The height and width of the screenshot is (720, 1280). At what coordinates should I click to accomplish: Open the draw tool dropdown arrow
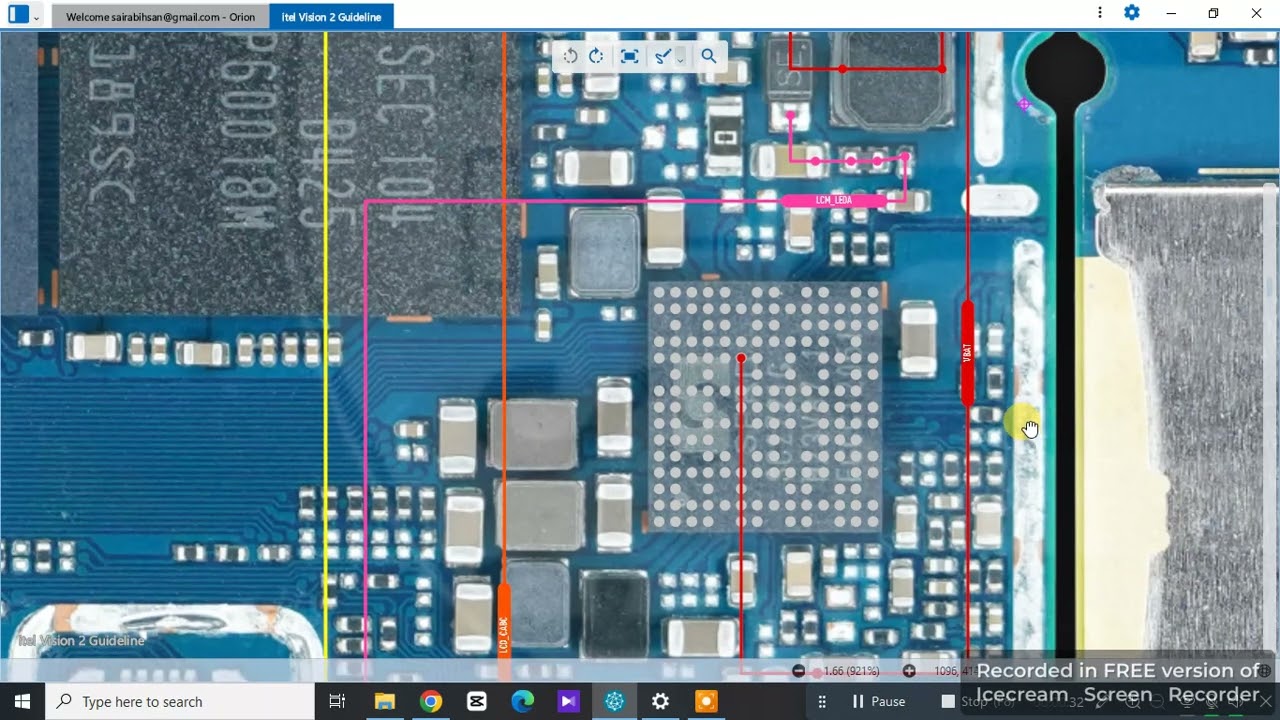680,58
